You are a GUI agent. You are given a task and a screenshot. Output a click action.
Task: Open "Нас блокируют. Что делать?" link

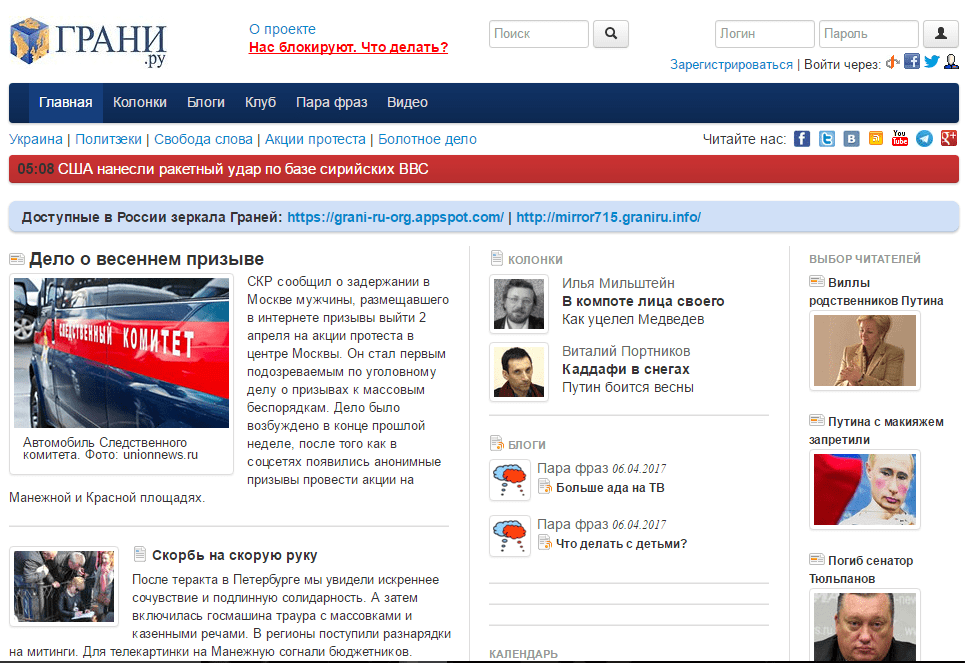click(x=348, y=47)
